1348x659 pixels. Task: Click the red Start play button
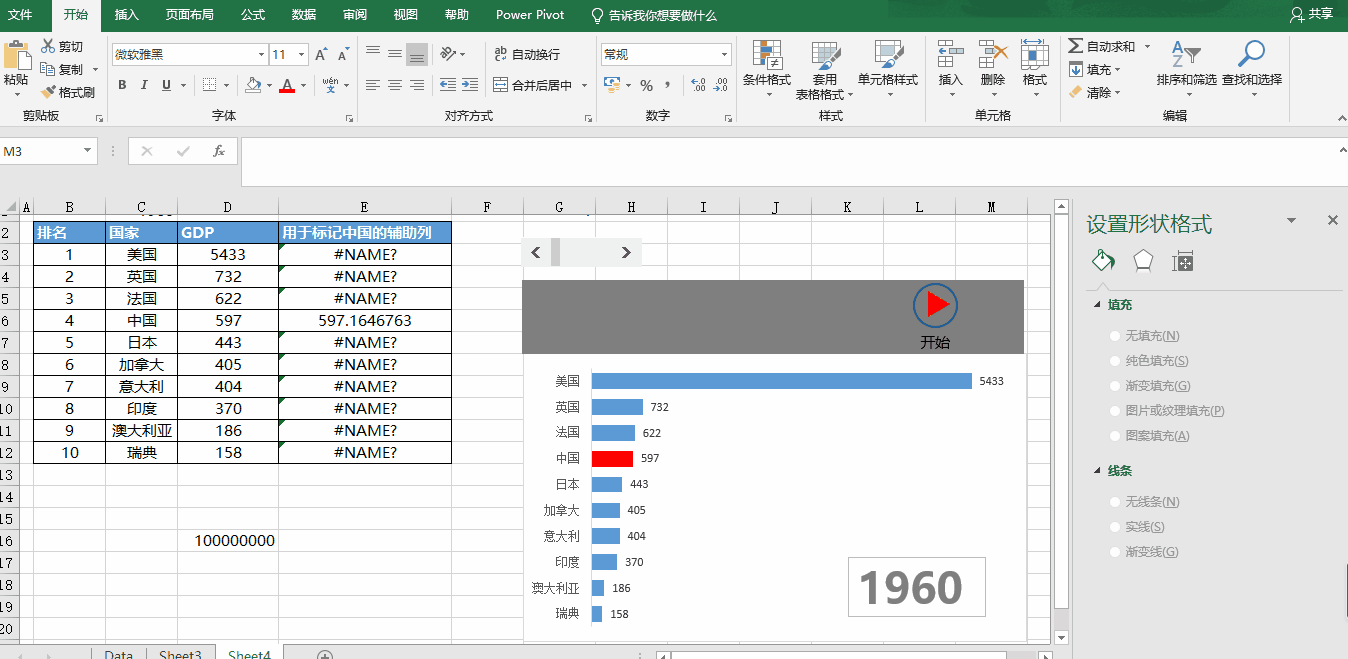(935, 304)
